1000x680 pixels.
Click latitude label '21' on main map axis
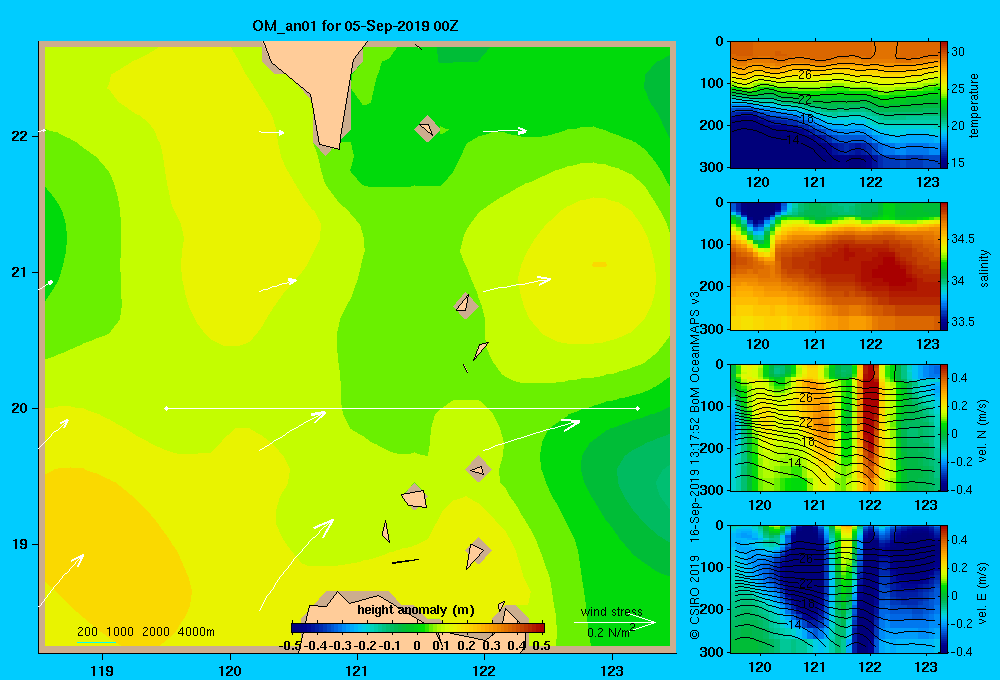coord(19,272)
